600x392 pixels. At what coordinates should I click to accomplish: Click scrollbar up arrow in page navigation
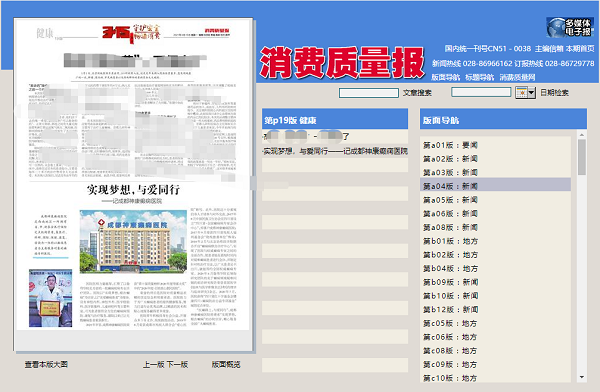[582, 135]
